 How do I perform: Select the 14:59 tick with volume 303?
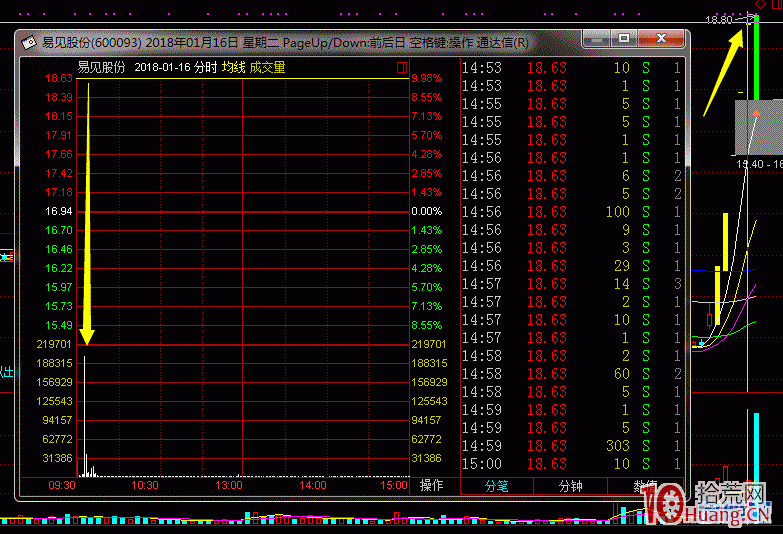[571, 446]
